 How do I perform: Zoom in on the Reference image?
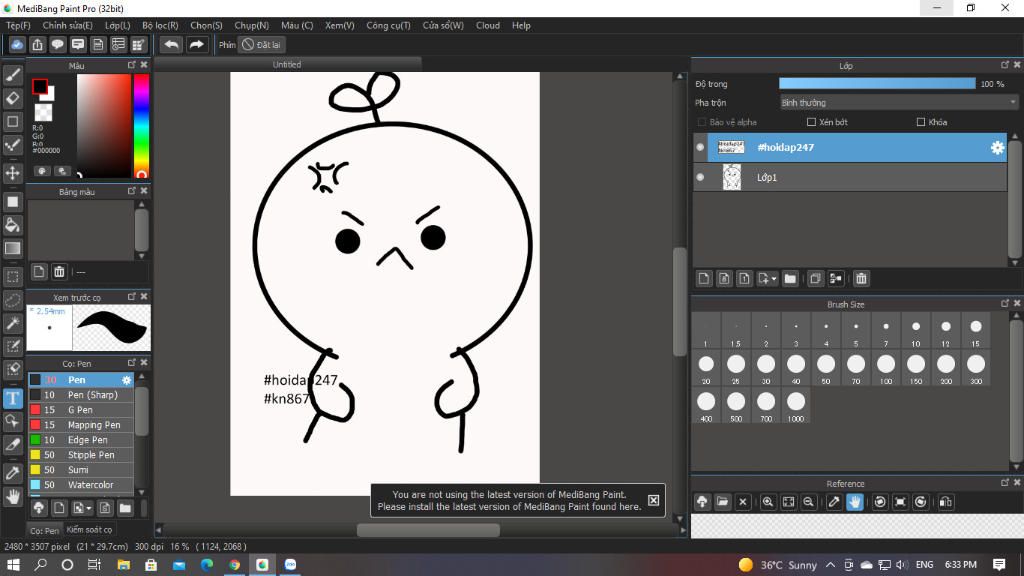click(767, 502)
